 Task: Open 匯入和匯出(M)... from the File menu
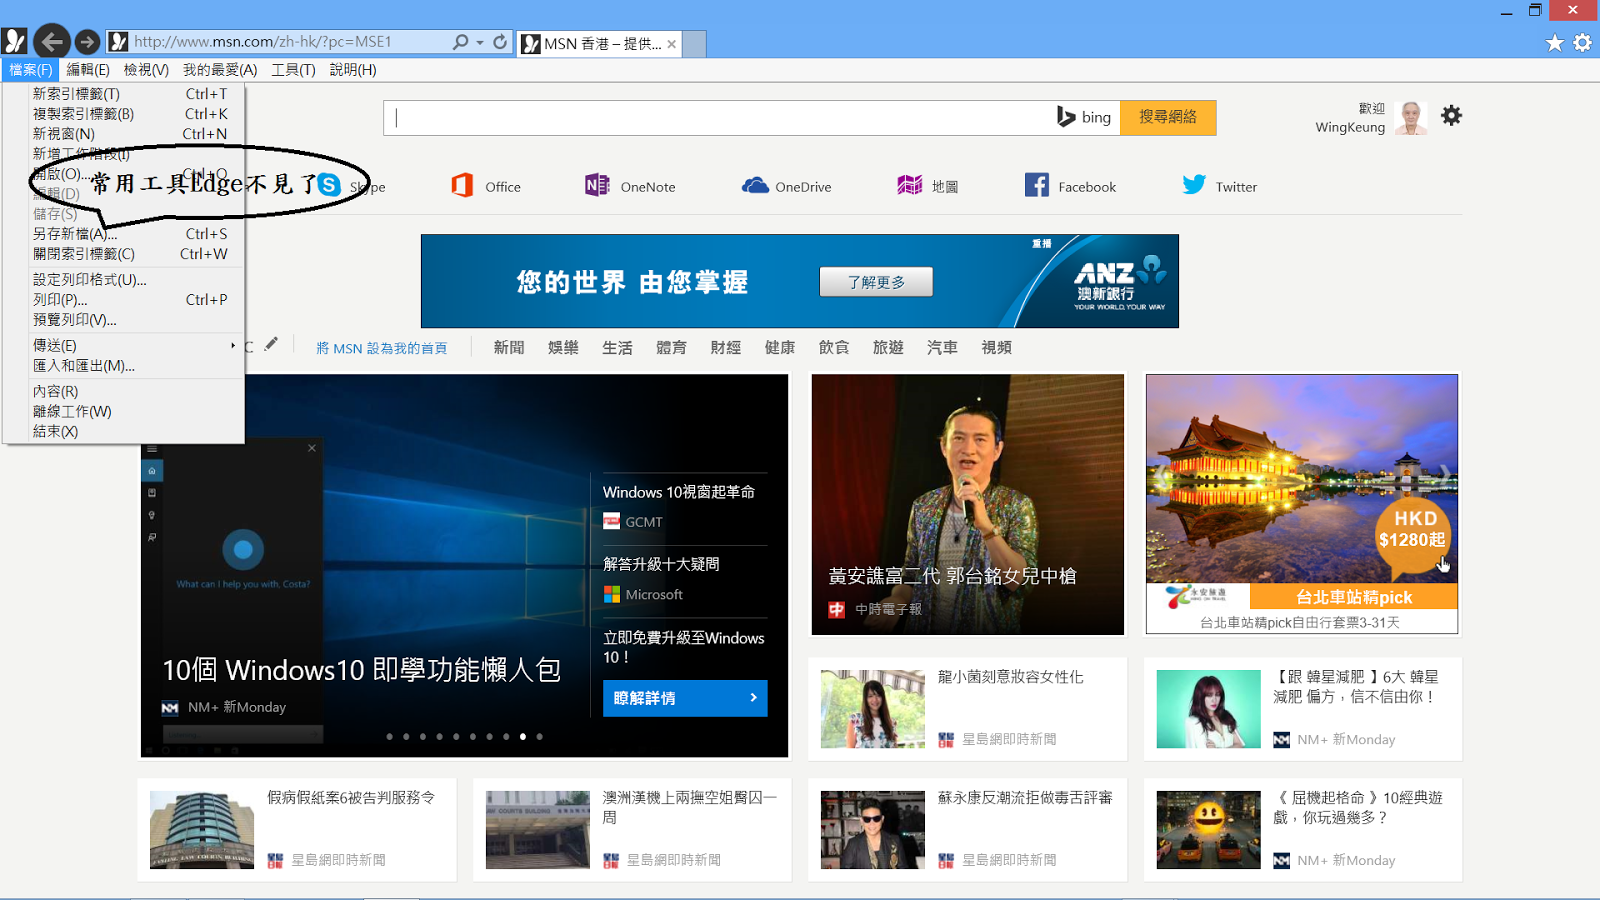click(124, 366)
